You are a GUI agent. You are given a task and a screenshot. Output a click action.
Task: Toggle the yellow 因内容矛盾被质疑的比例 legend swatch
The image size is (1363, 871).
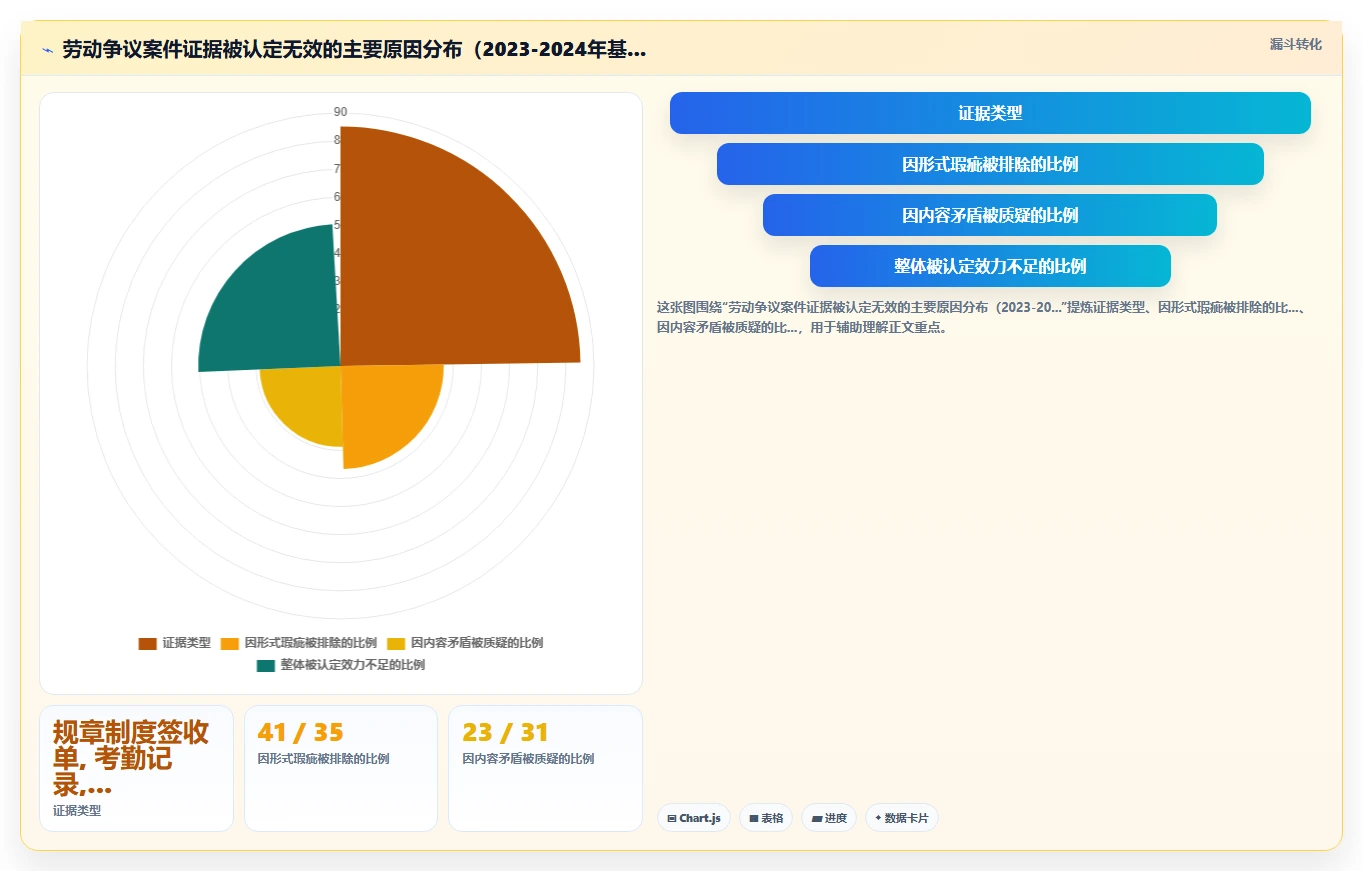(396, 643)
